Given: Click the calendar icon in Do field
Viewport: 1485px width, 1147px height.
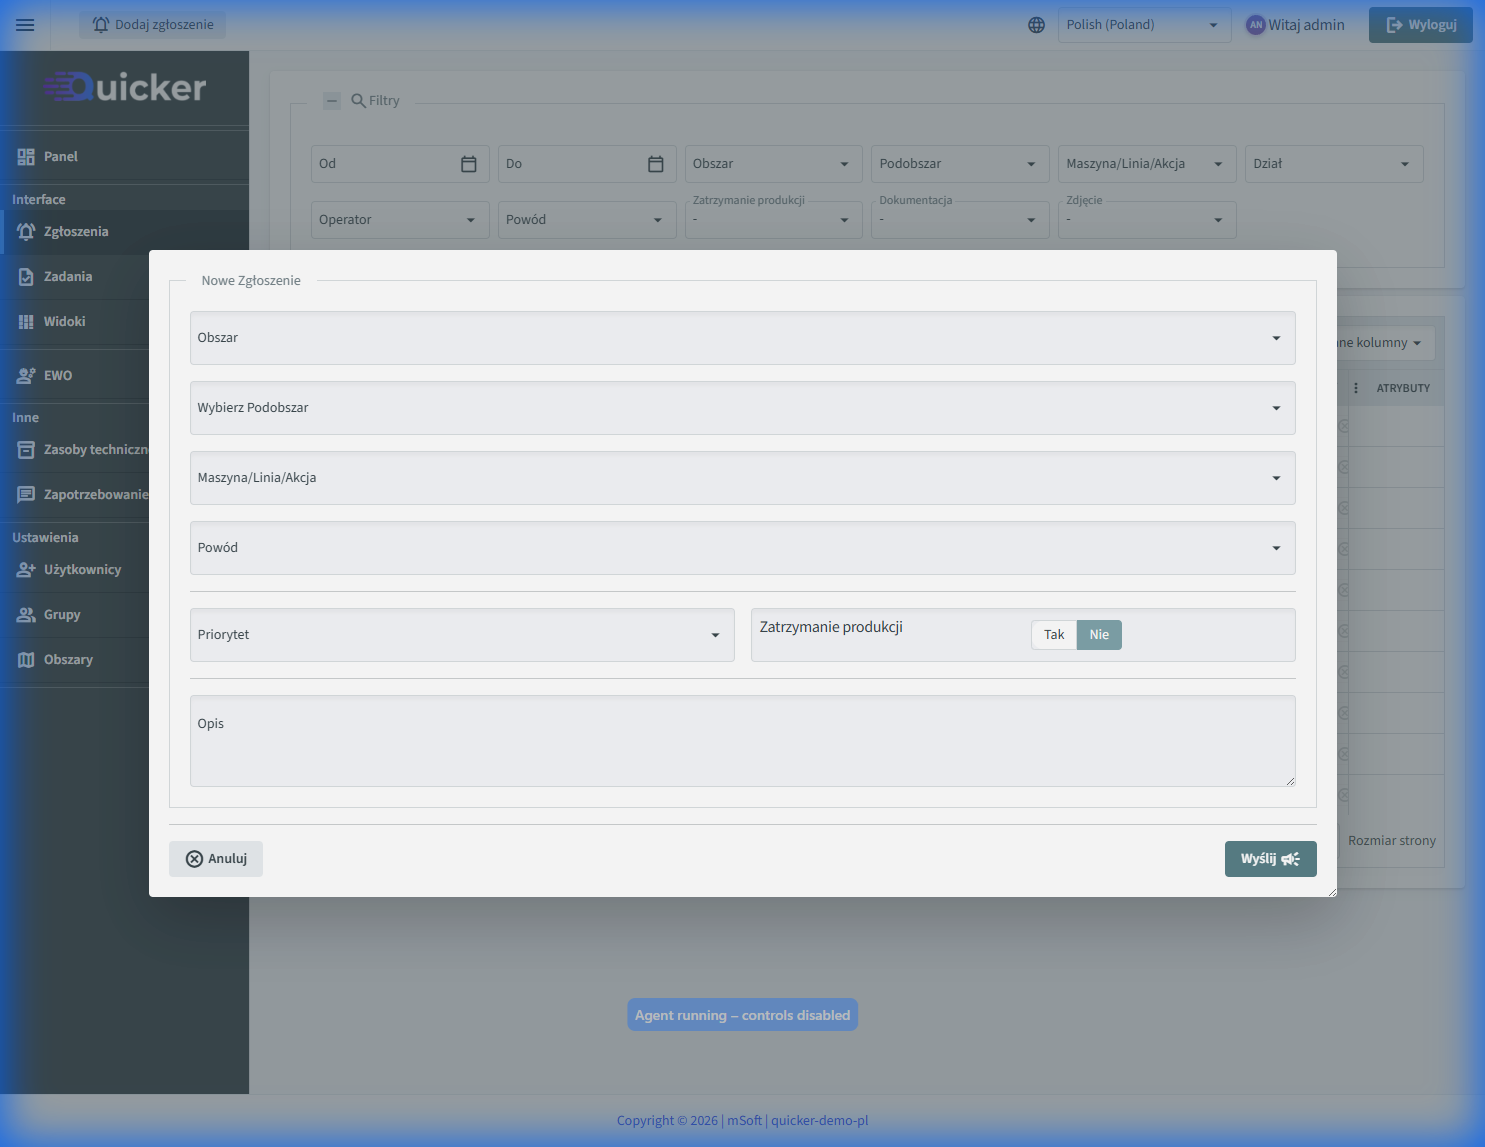Looking at the screenshot, I should point(655,164).
